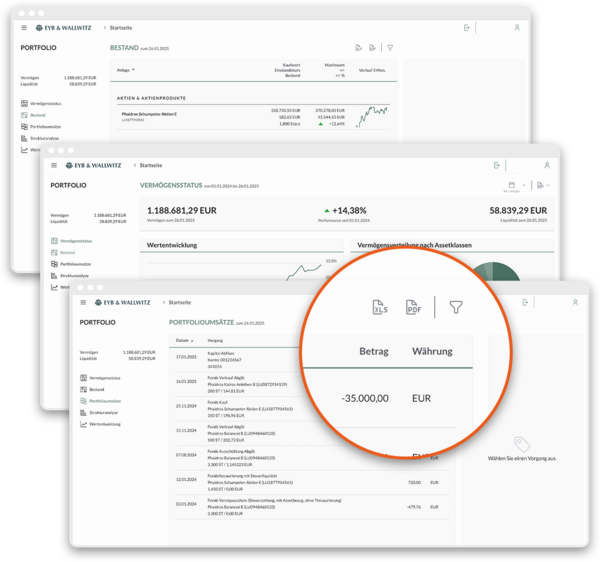This screenshot has width=600, height=562.
Task: Open Portfolioumsätze in Bestand window sidebar
Action: [46, 127]
